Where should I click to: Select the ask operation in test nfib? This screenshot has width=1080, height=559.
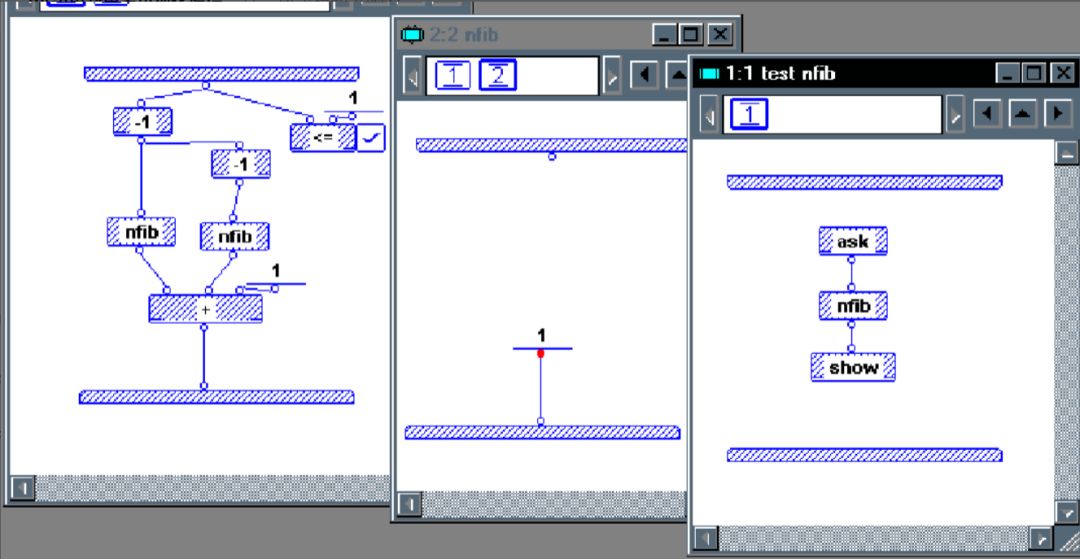pos(853,242)
